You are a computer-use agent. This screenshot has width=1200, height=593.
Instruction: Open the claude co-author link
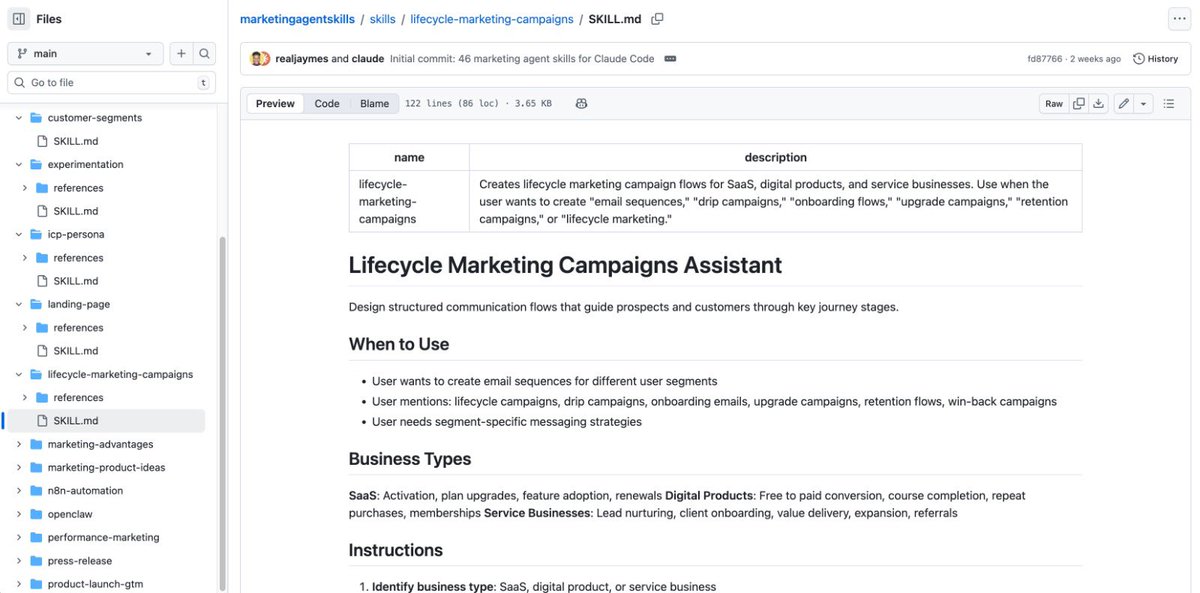point(368,59)
